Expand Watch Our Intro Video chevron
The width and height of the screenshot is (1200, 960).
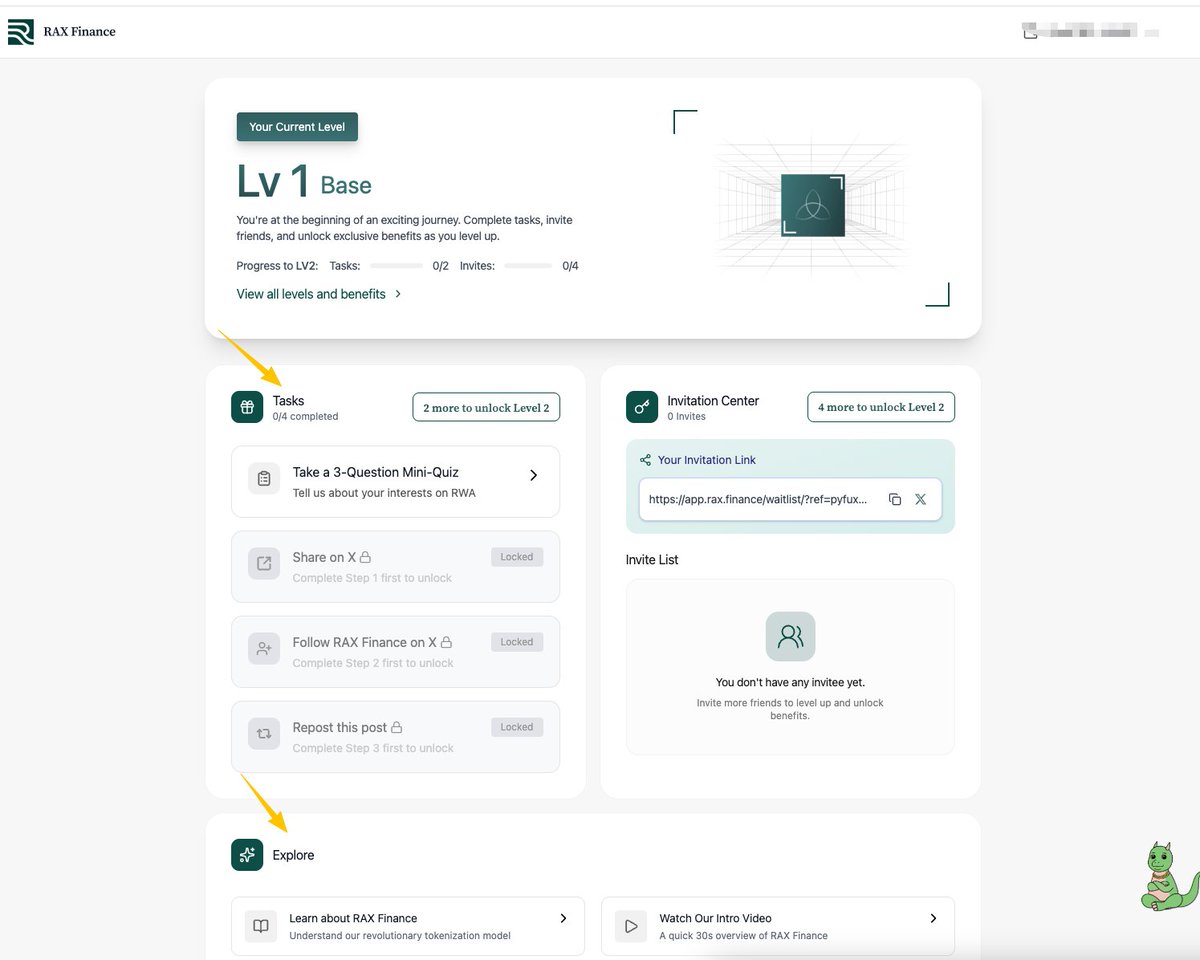pyautogui.click(x=933, y=918)
